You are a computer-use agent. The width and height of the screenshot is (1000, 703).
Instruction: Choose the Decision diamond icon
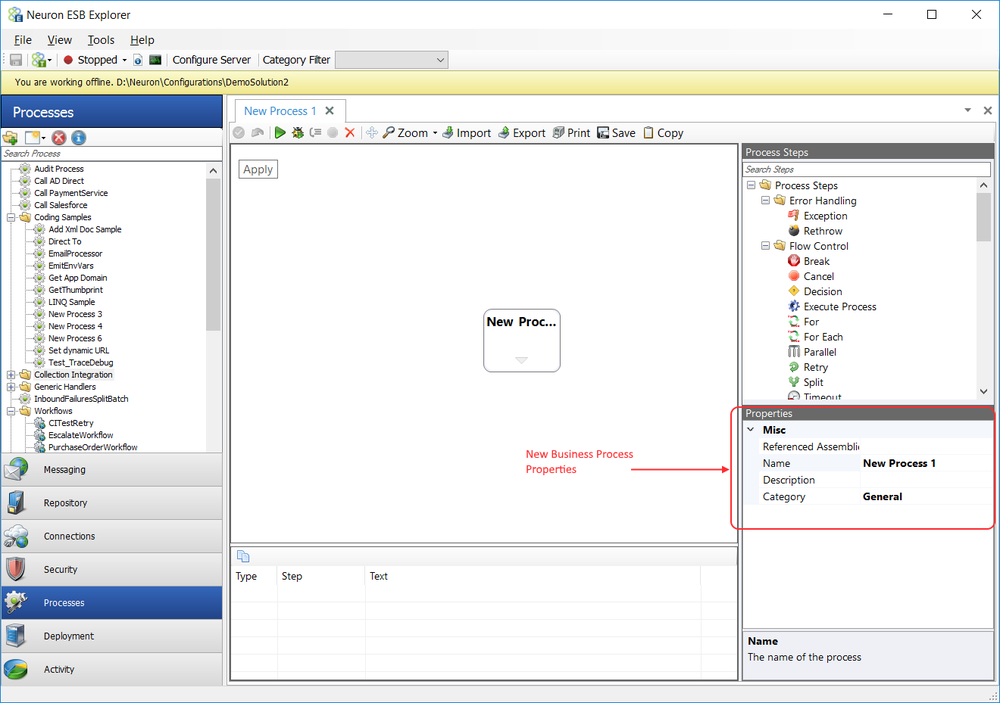(x=793, y=291)
